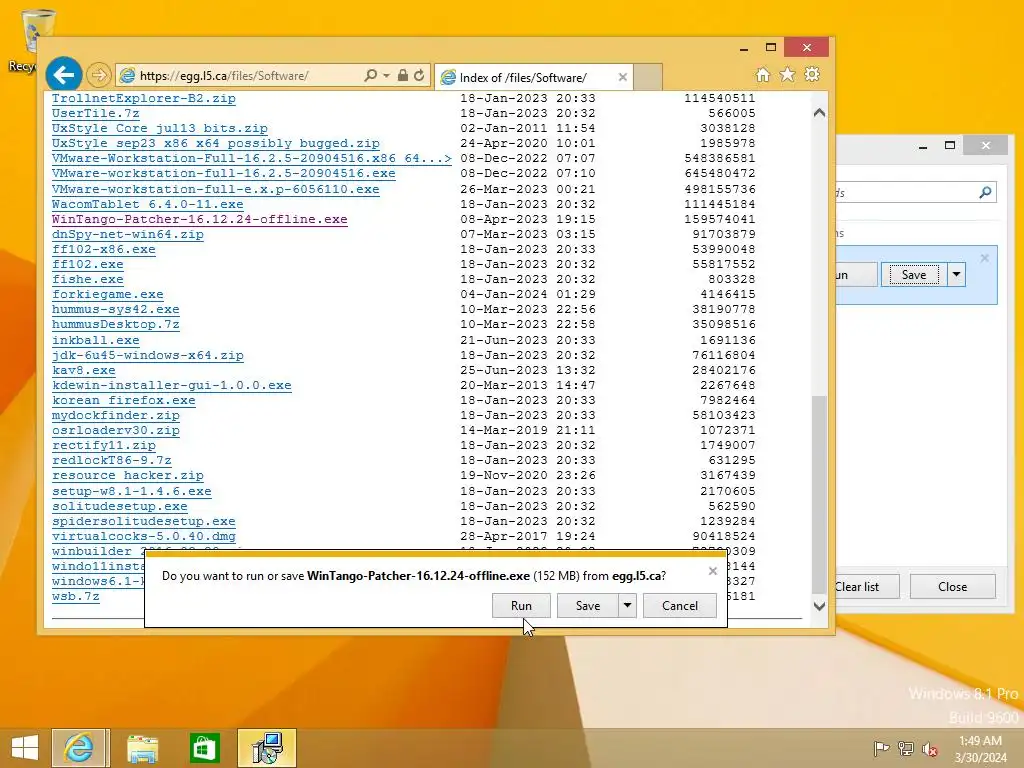1024x768 pixels.
Task: Open the Windows Start button
Action: pos(25,748)
